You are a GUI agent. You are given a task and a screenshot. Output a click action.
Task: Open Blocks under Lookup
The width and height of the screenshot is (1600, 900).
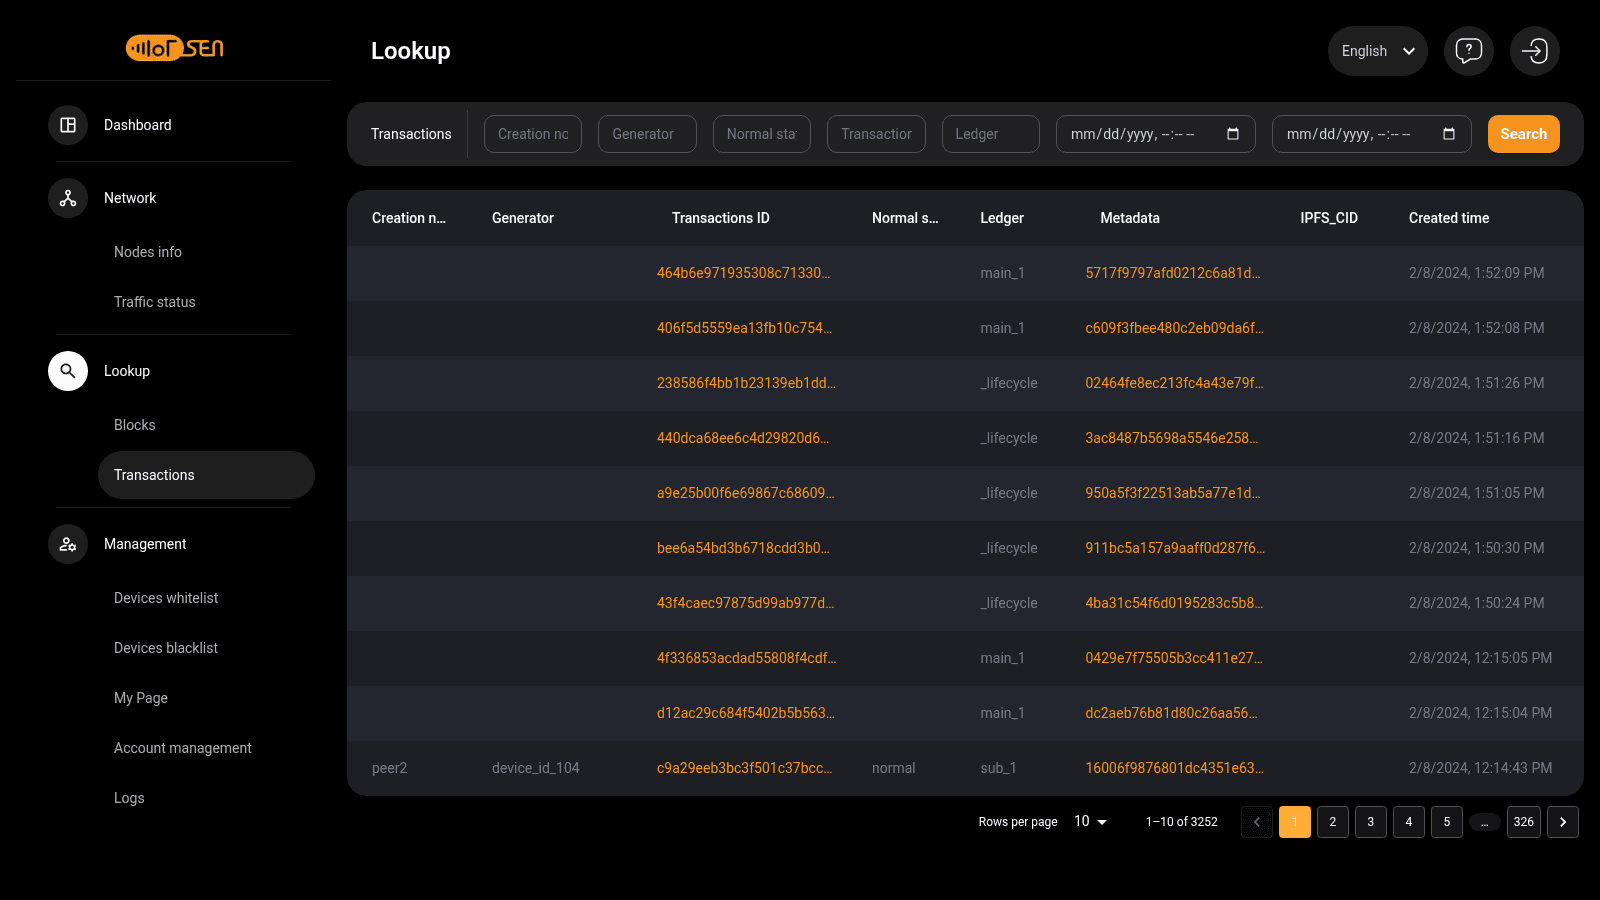click(135, 425)
